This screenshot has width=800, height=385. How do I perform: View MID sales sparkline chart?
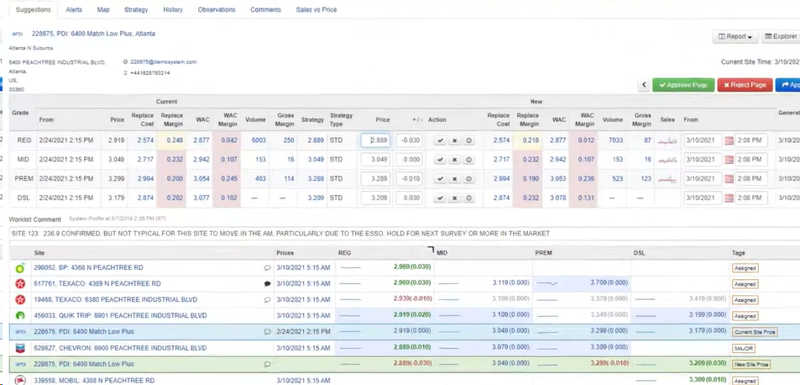668,160
